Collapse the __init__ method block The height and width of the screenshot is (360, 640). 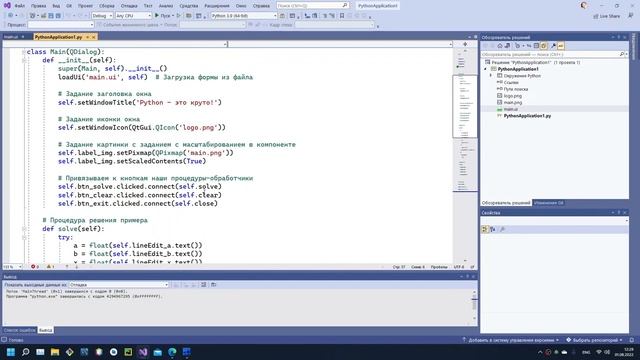[x=24, y=60]
